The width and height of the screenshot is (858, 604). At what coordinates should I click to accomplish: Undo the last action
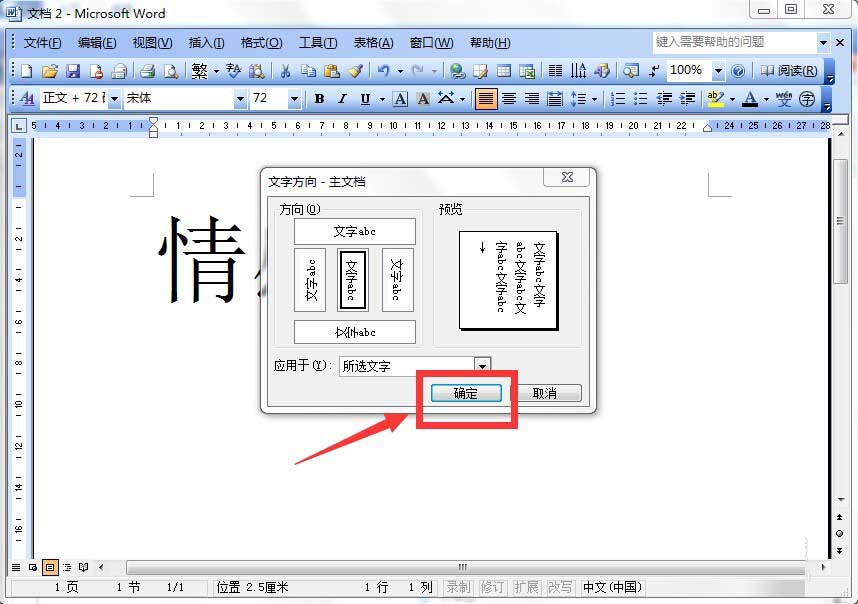384,71
